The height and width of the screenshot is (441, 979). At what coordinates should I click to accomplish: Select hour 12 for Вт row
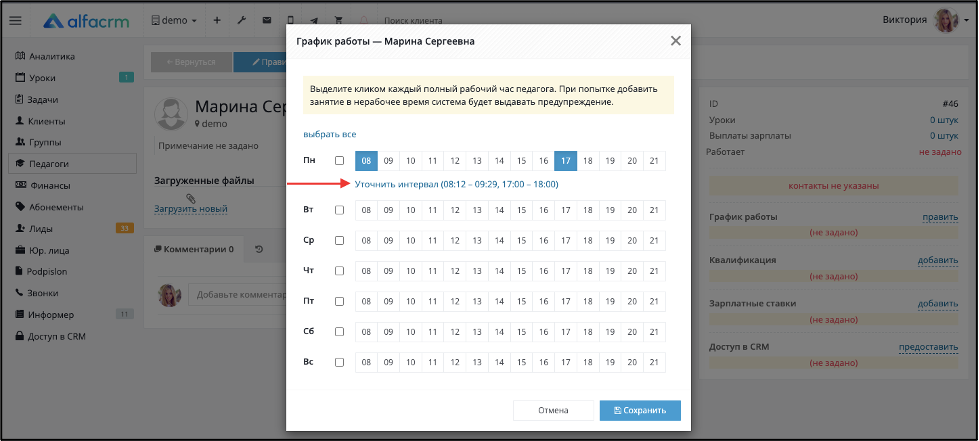click(455, 211)
